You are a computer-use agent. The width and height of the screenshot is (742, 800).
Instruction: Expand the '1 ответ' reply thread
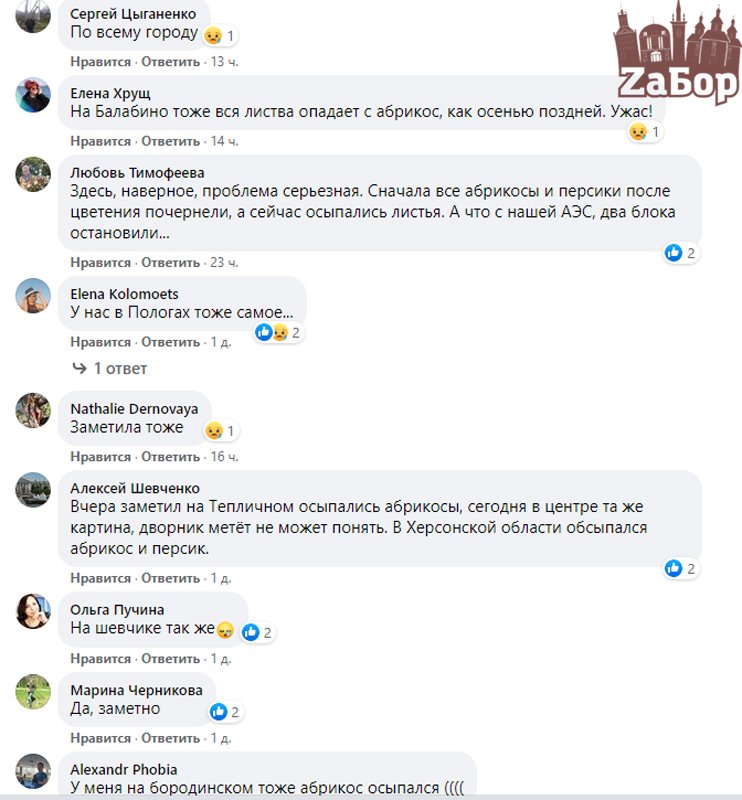point(110,368)
